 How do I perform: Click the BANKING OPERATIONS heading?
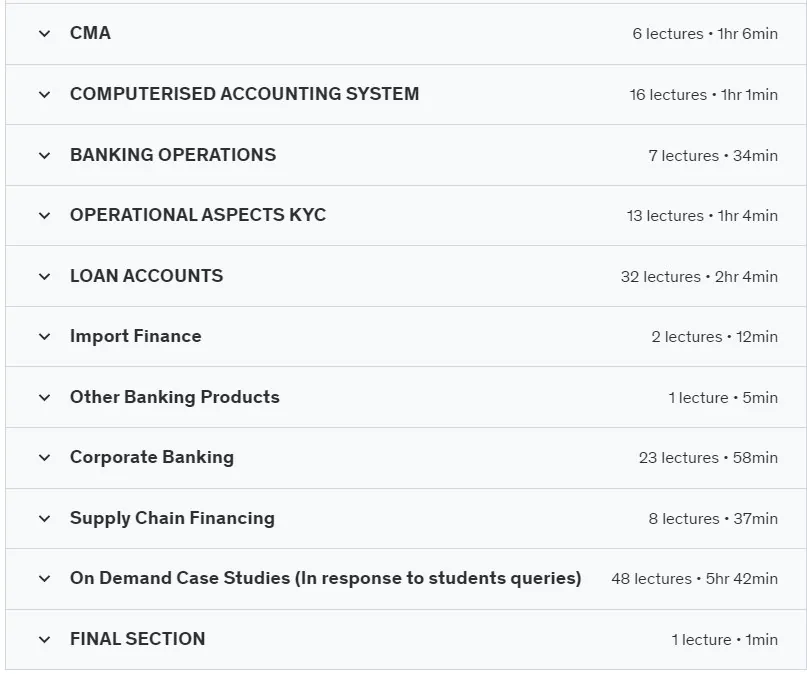tap(173, 155)
